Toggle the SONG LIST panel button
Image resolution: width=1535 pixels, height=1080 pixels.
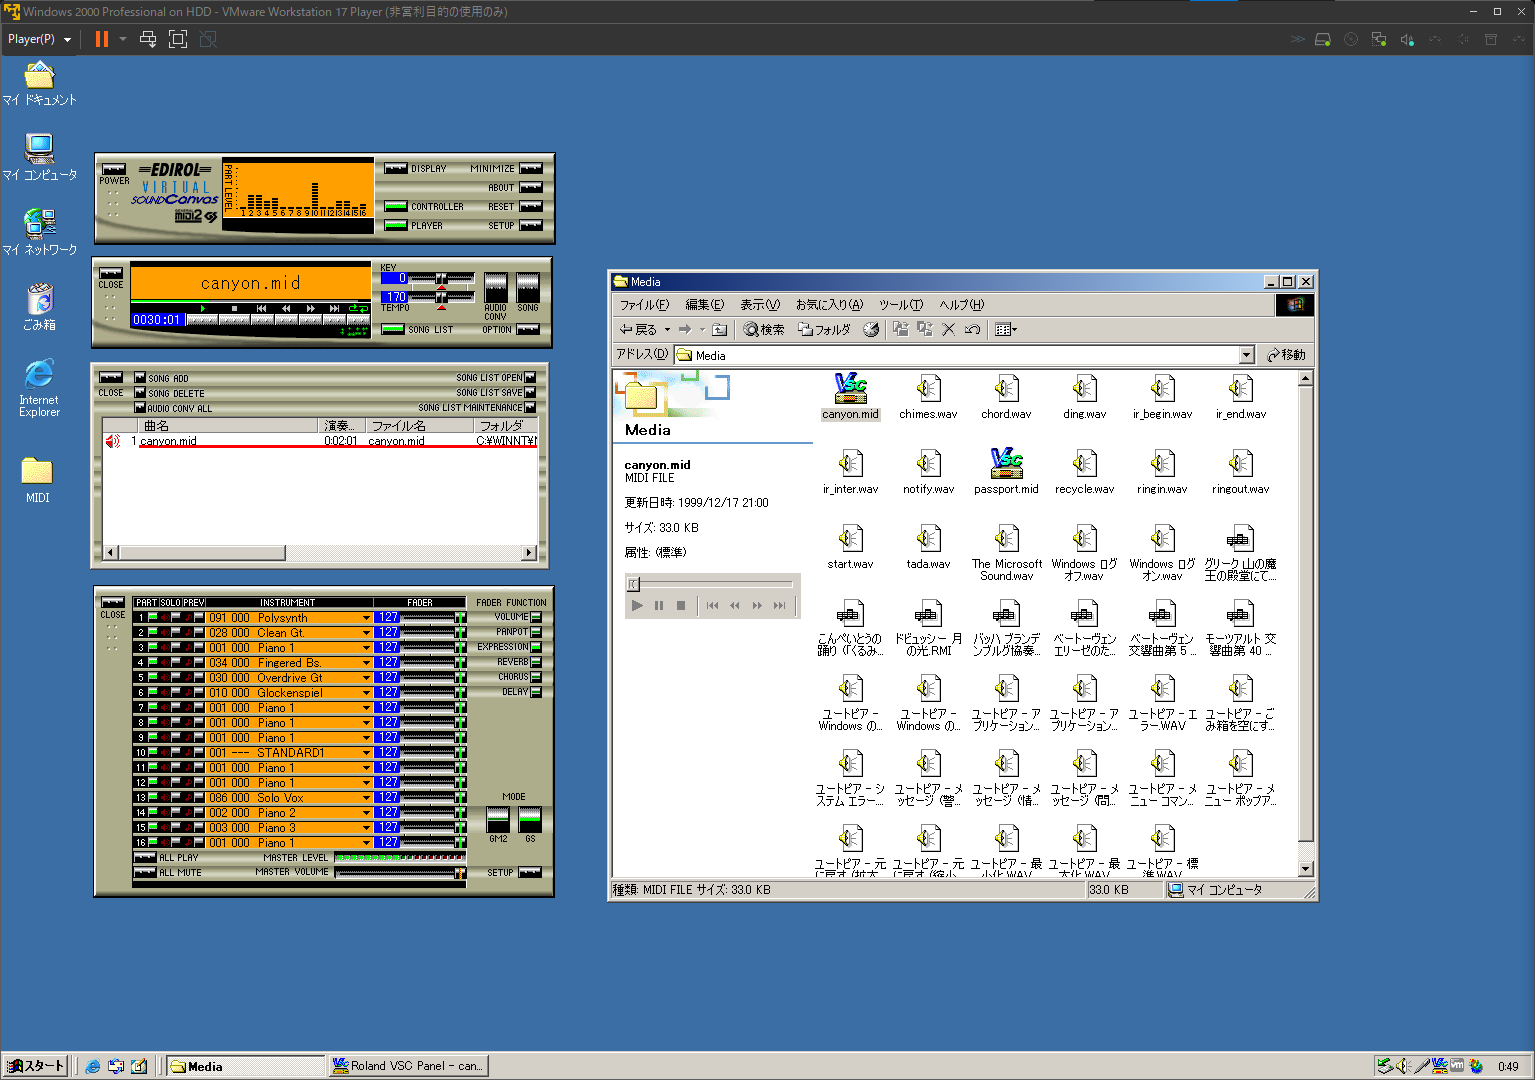click(393, 329)
